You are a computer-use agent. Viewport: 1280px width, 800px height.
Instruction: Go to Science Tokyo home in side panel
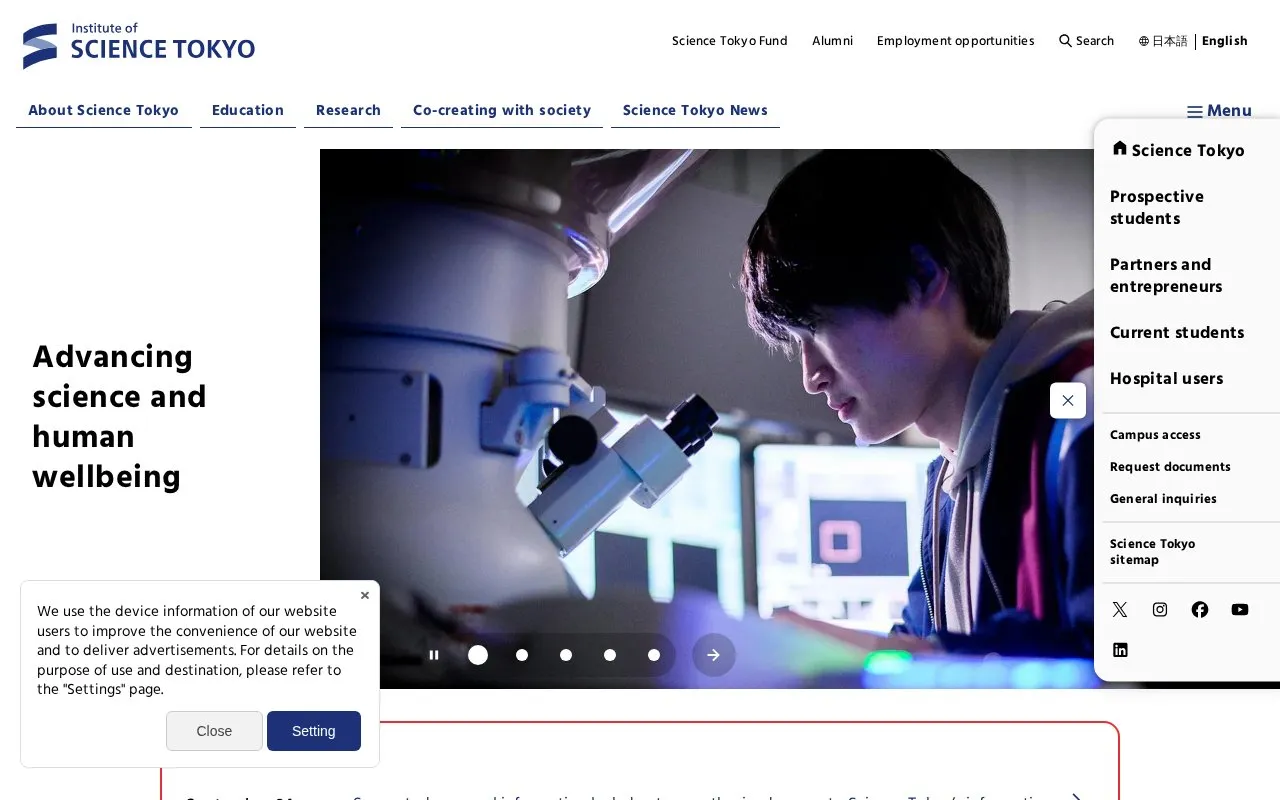1178,150
